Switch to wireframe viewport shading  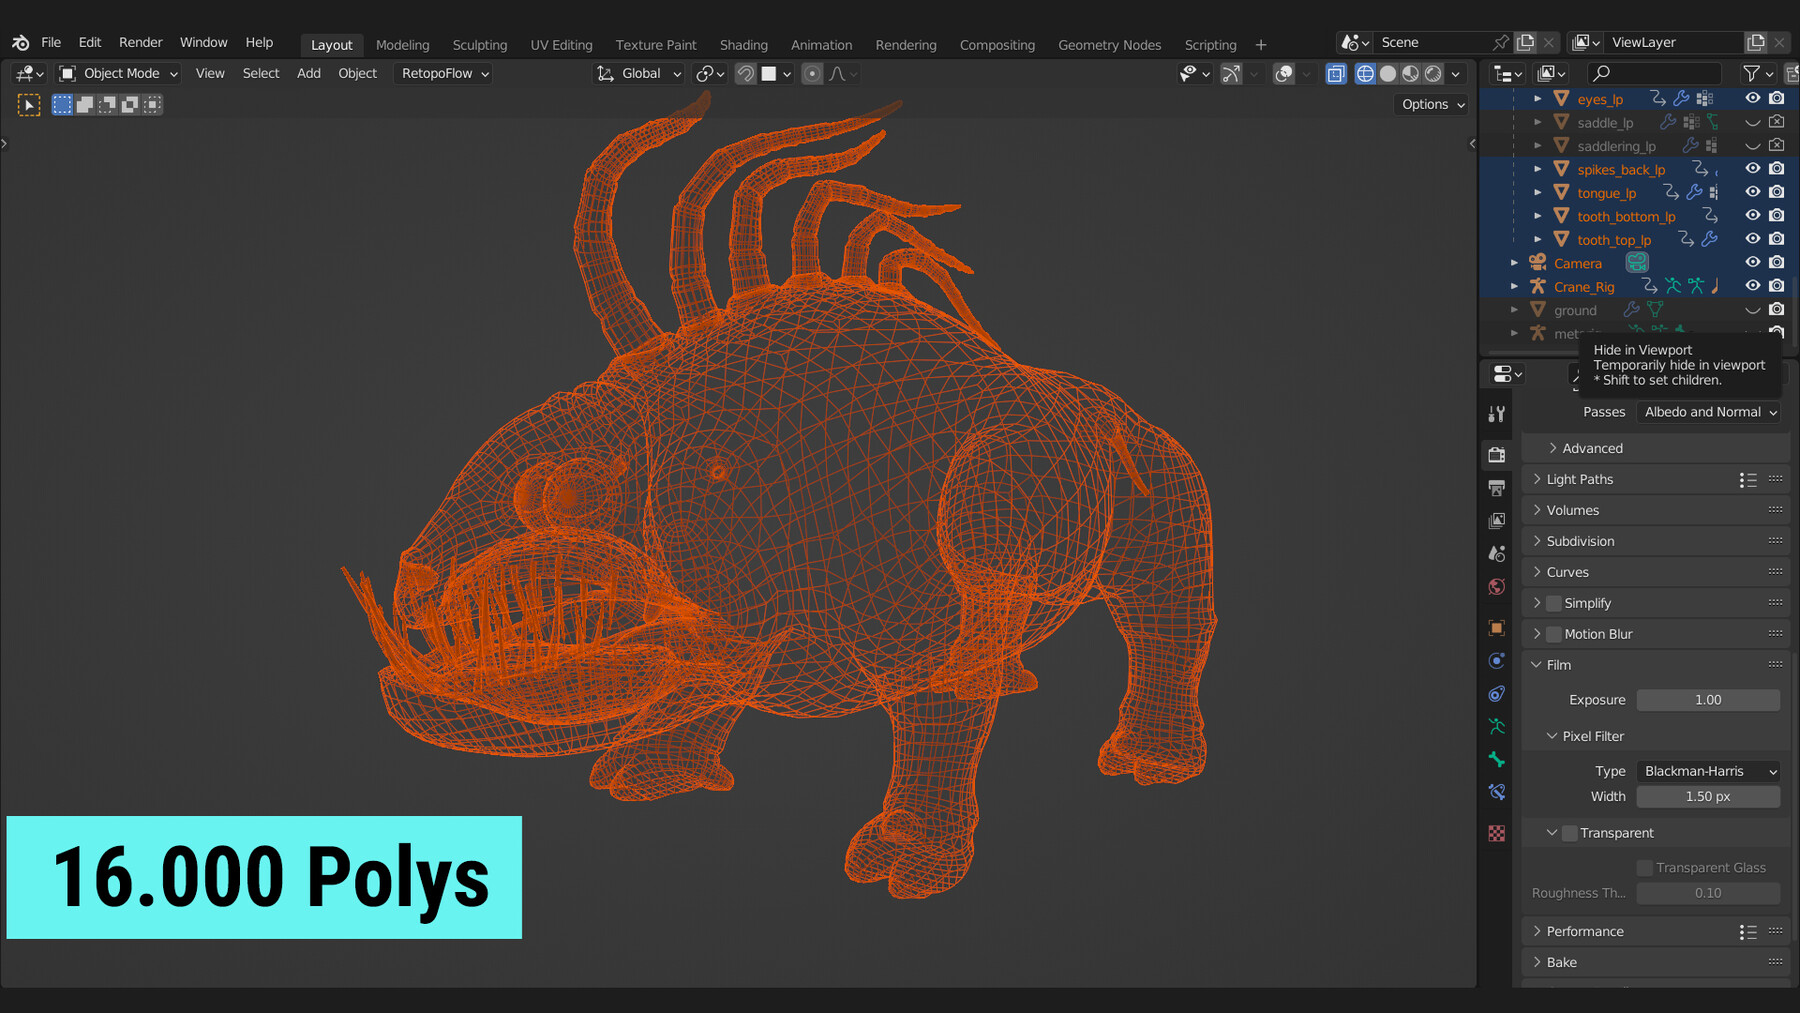1365,73
